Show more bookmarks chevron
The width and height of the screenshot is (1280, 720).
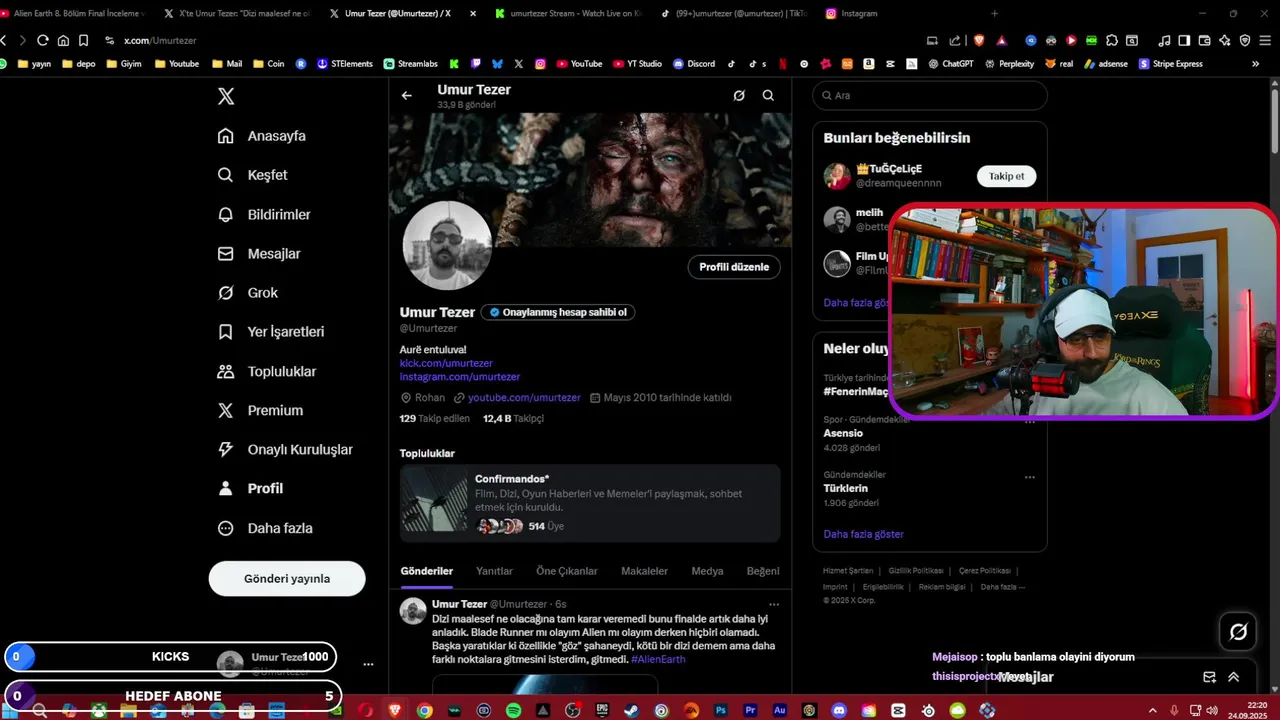(1255, 64)
